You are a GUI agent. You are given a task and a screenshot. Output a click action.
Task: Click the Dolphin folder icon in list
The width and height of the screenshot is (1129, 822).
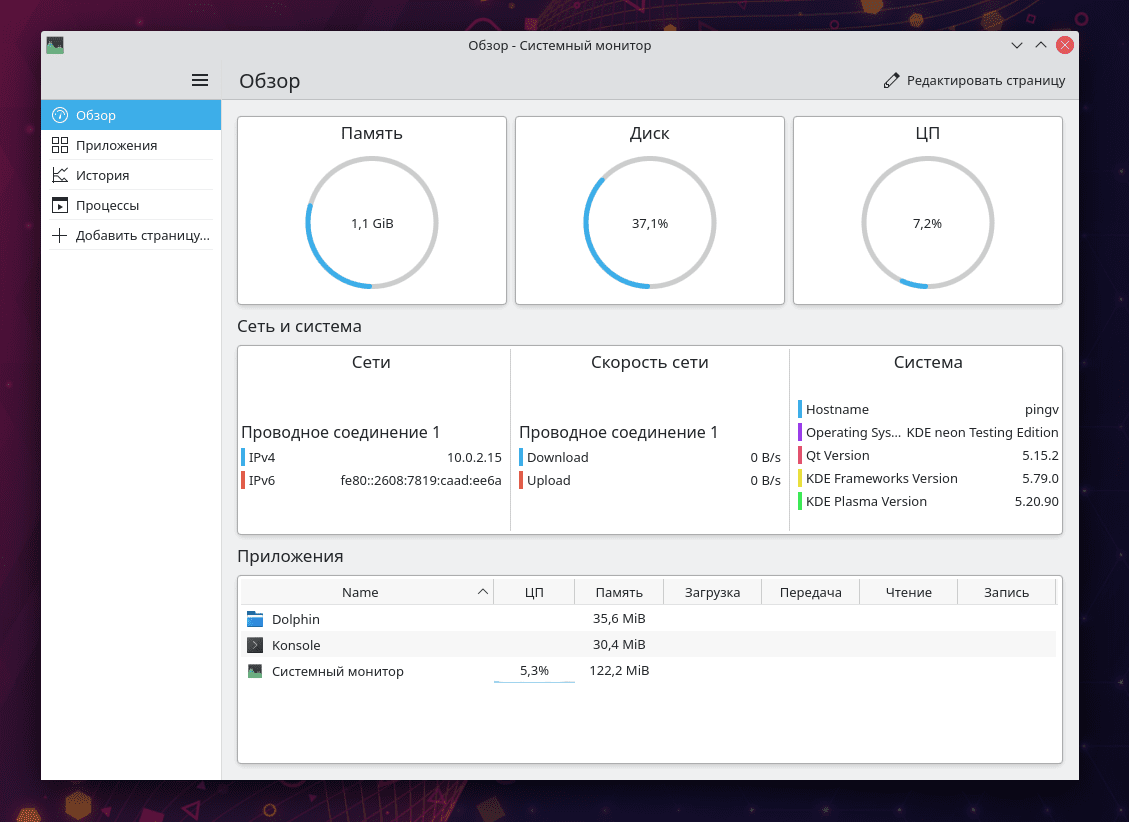pyautogui.click(x=255, y=619)
